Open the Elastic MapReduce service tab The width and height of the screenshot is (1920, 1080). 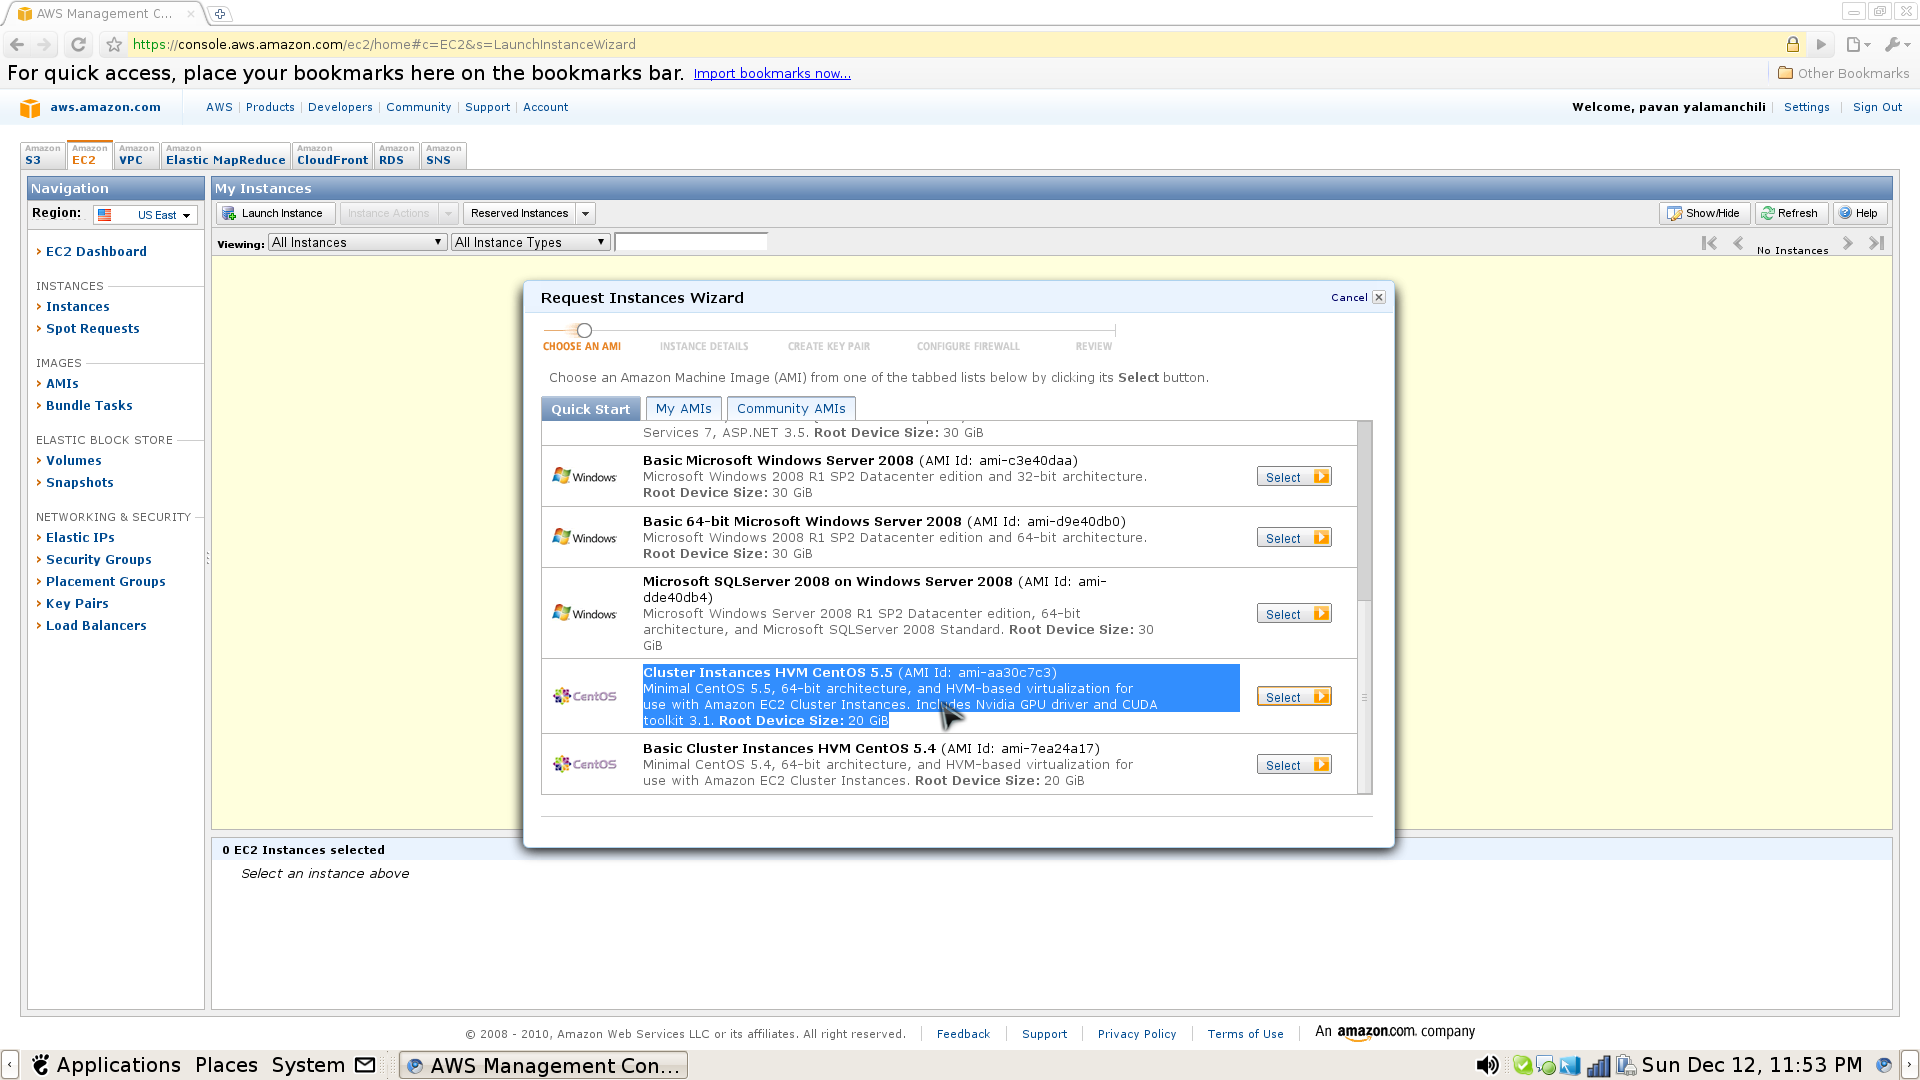(226, 155)
